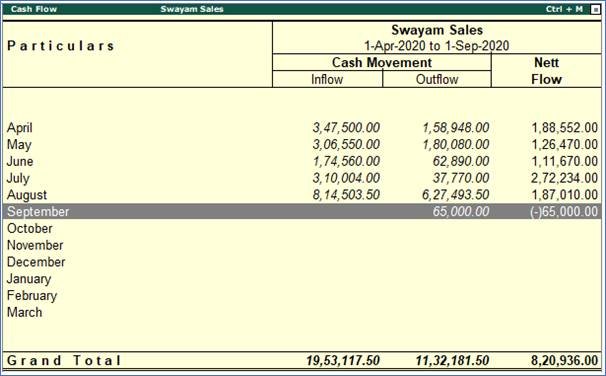Select the July row
The image size is (606, 376).
pos(302,178)
